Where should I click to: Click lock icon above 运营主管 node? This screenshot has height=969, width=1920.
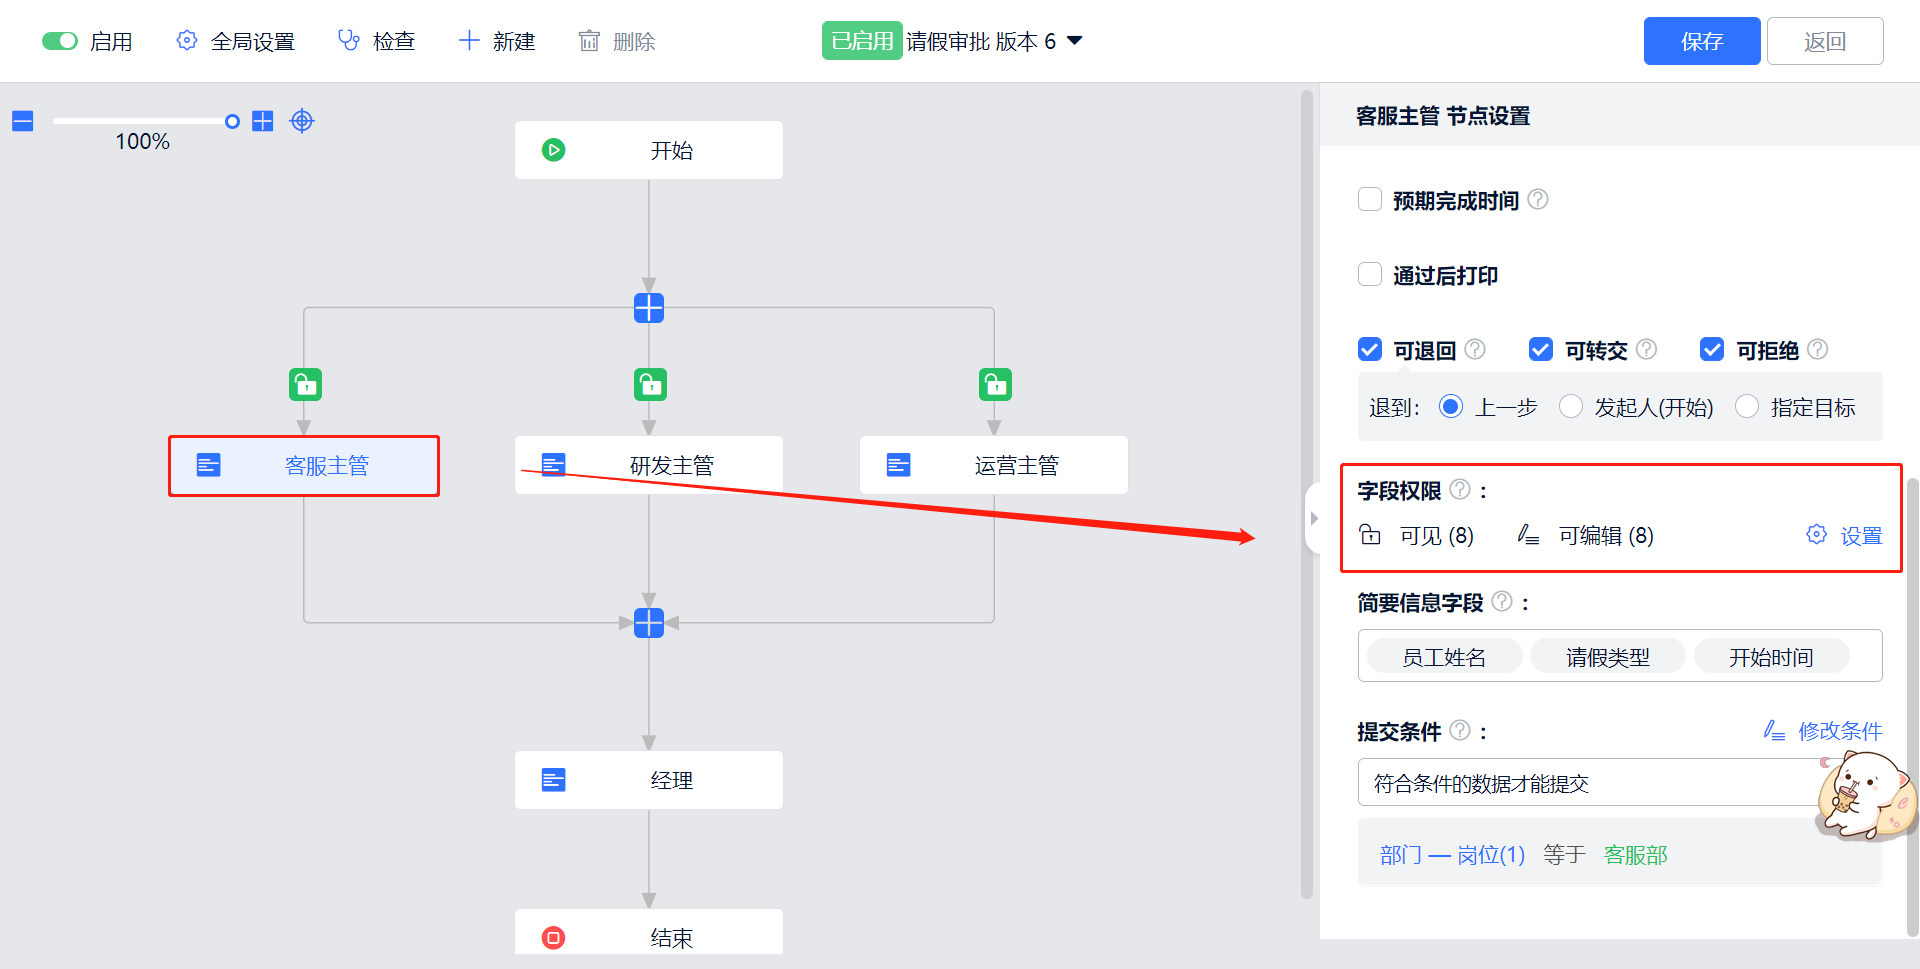coord(995,384)
